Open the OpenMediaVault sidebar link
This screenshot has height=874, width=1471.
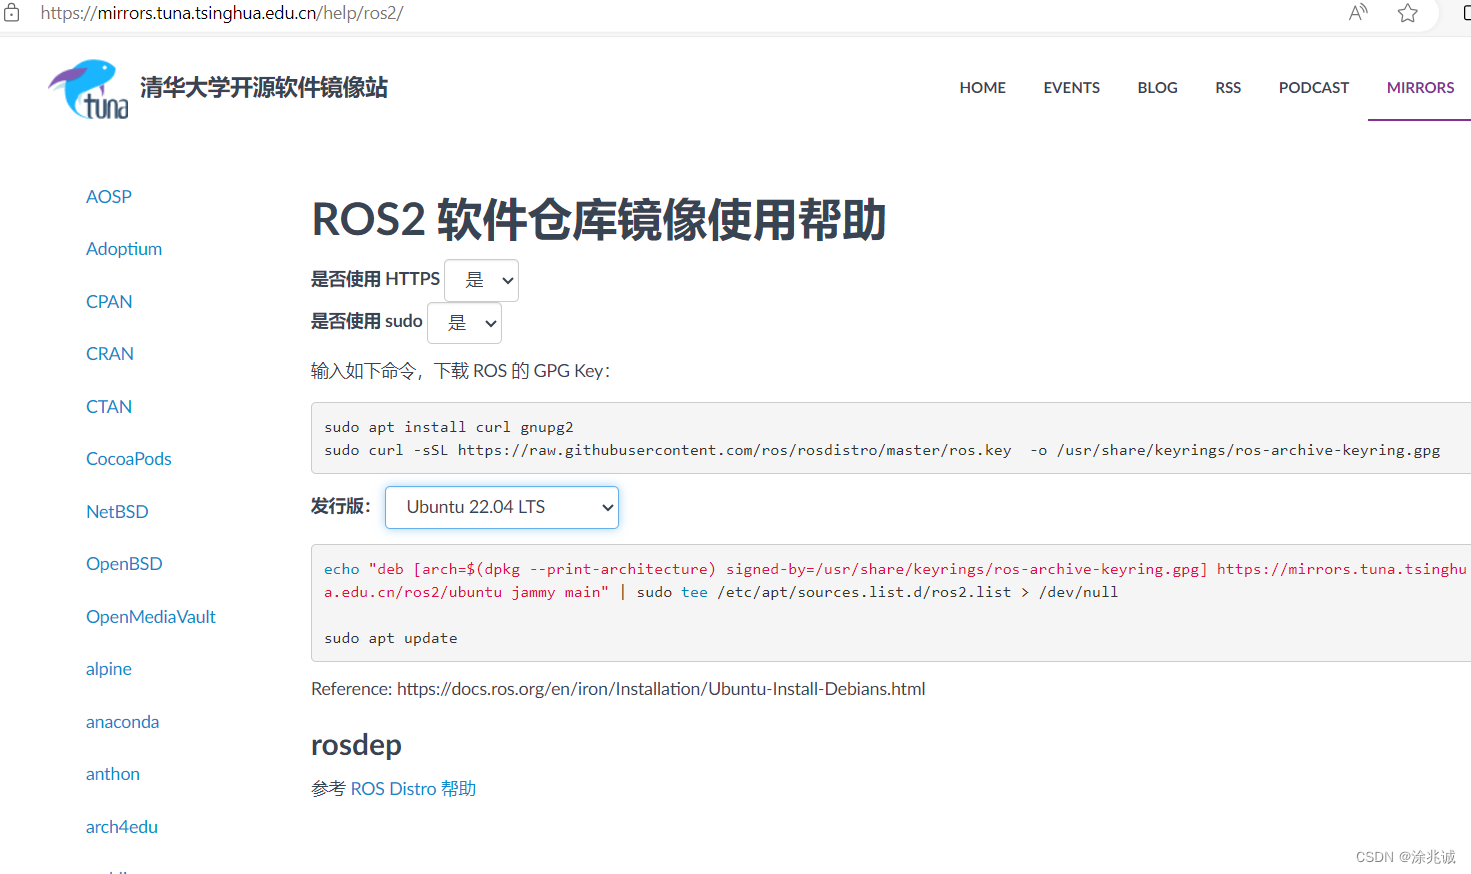pyautogui.click(x=151, y=617)
